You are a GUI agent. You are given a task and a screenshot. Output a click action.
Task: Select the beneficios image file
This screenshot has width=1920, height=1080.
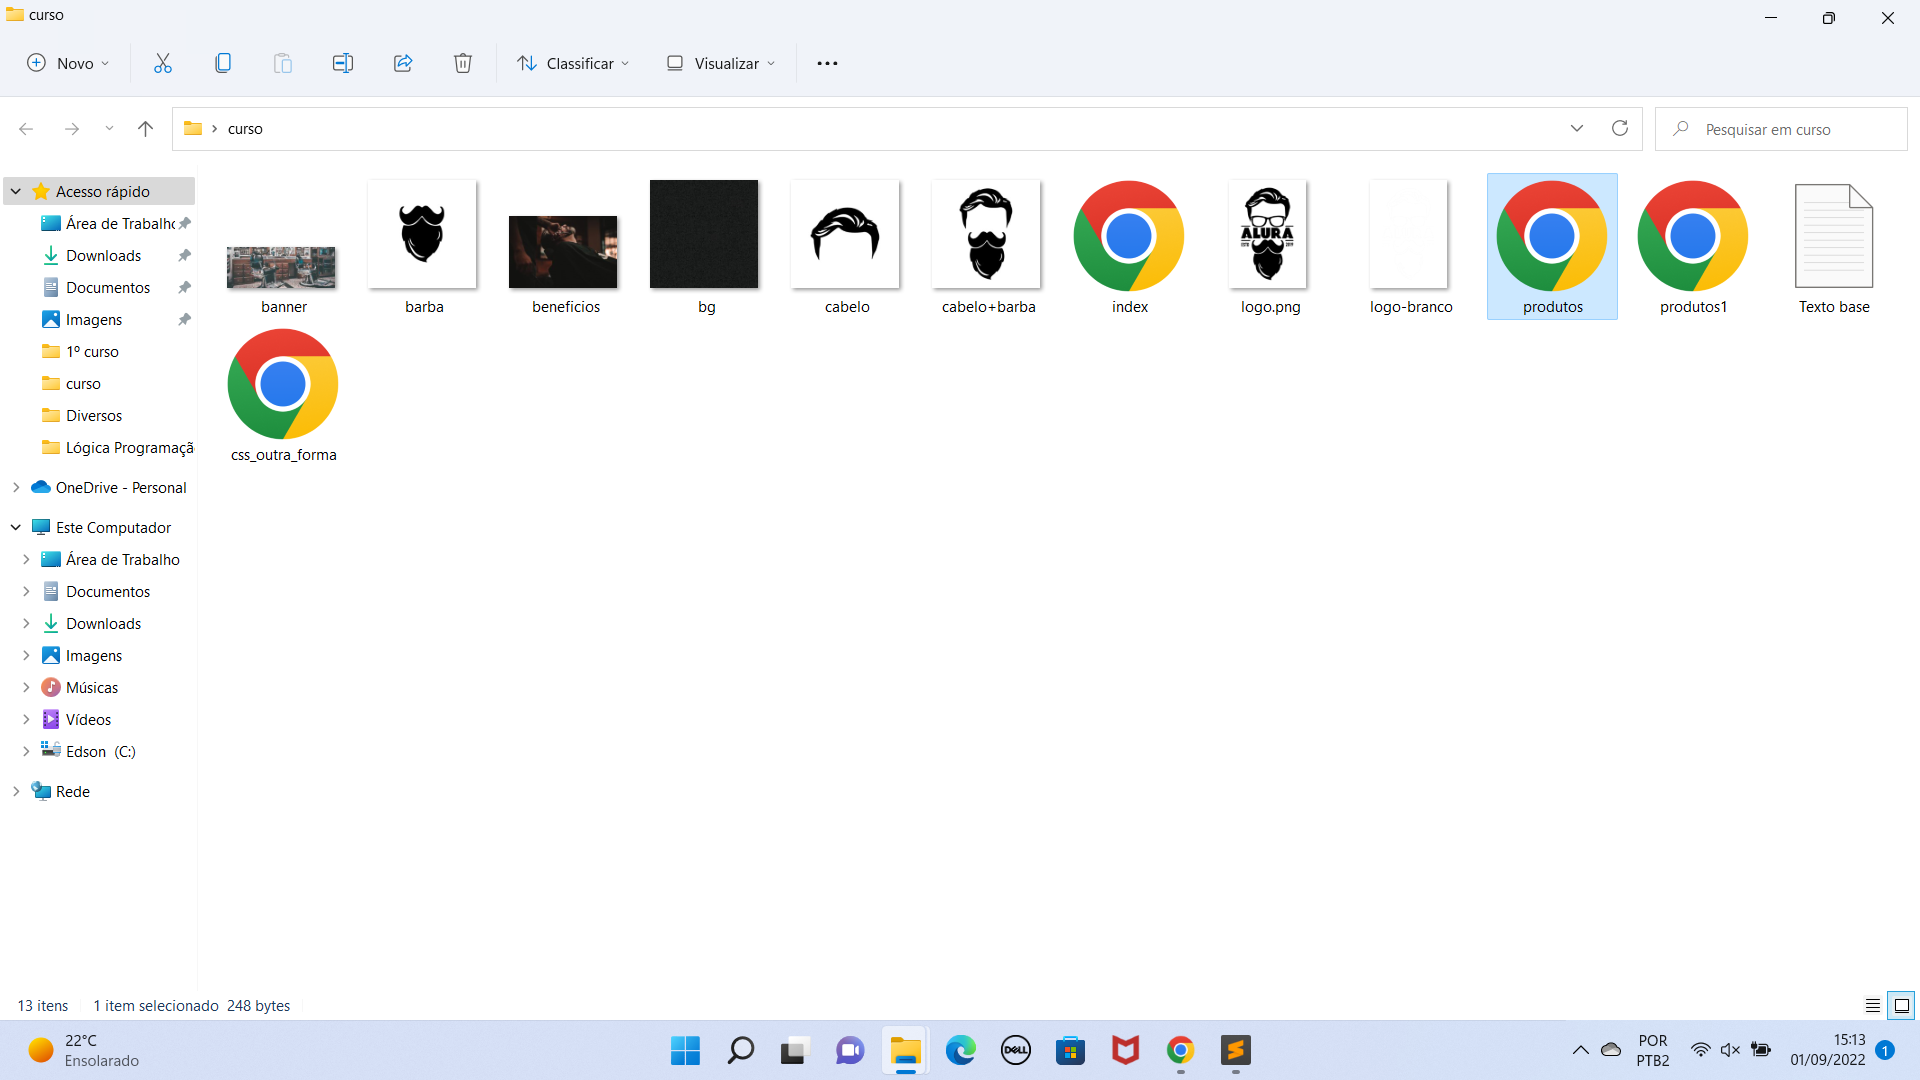pyautogui.click(x=565, y=247)
